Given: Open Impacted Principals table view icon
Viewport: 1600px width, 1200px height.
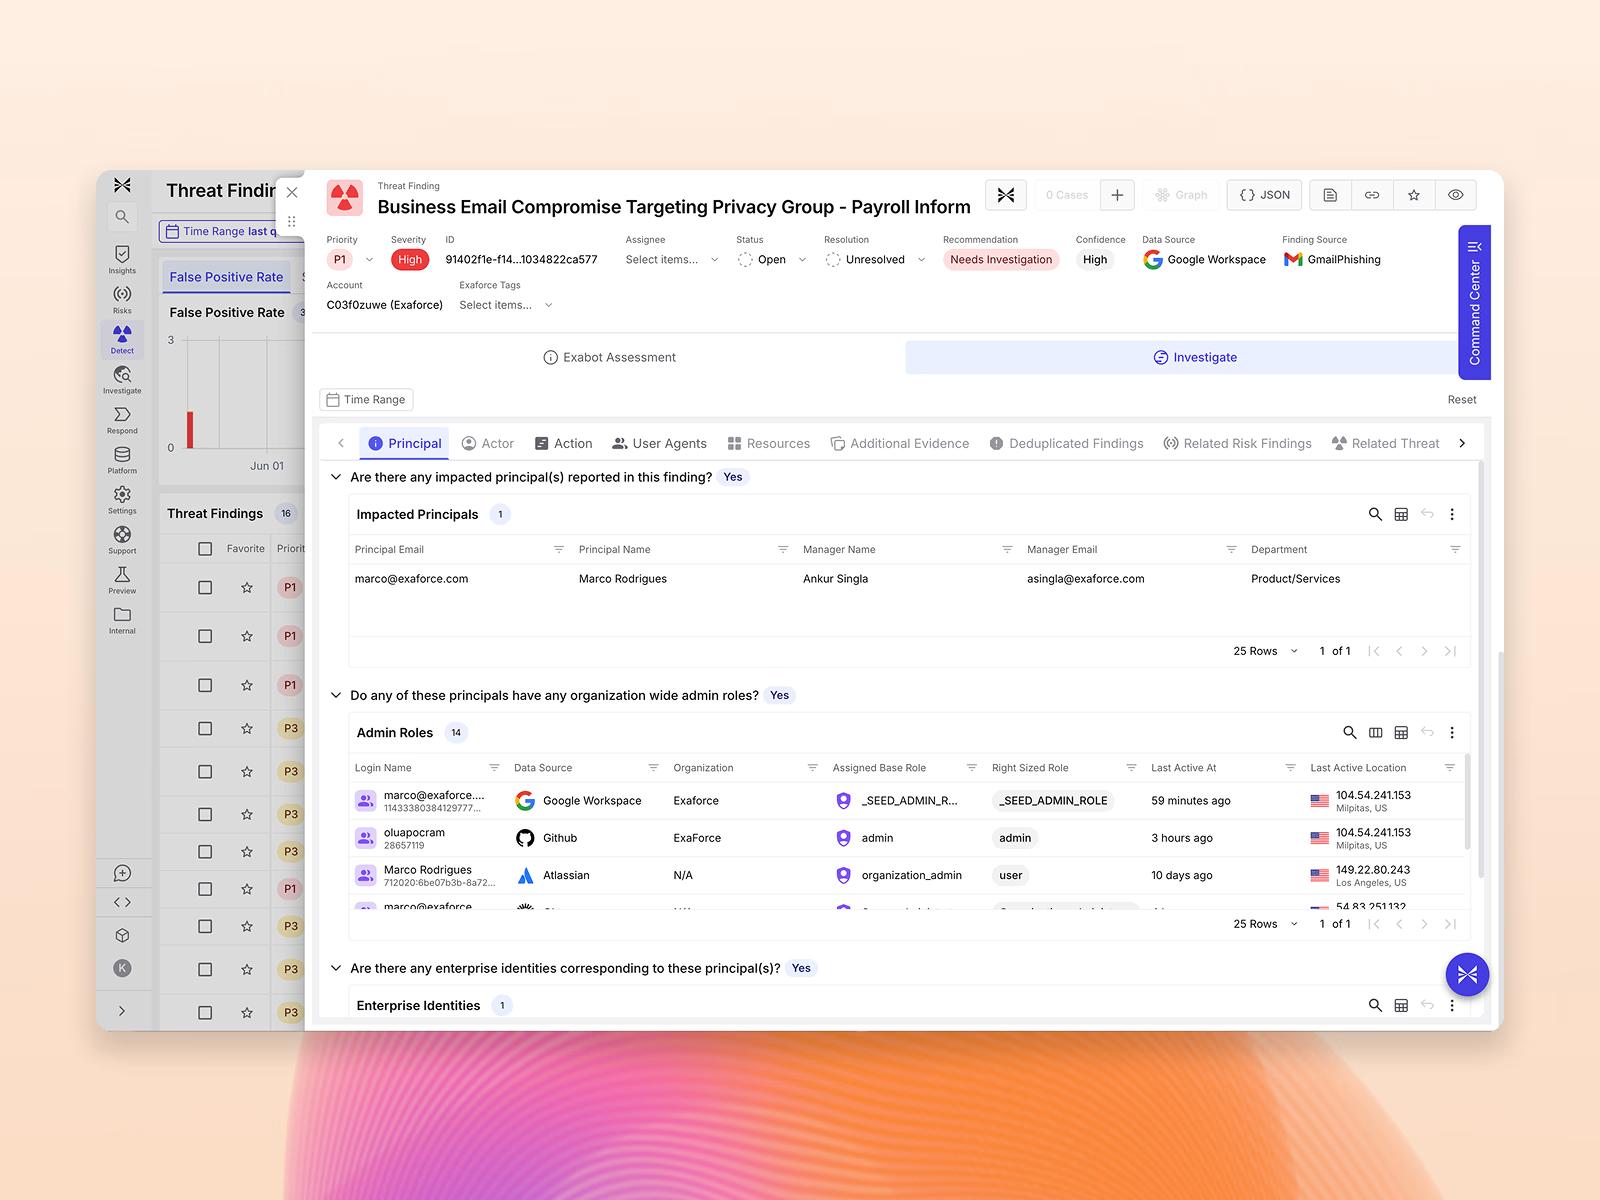Looking at the screenshot, I should (x=1401, y=514).
